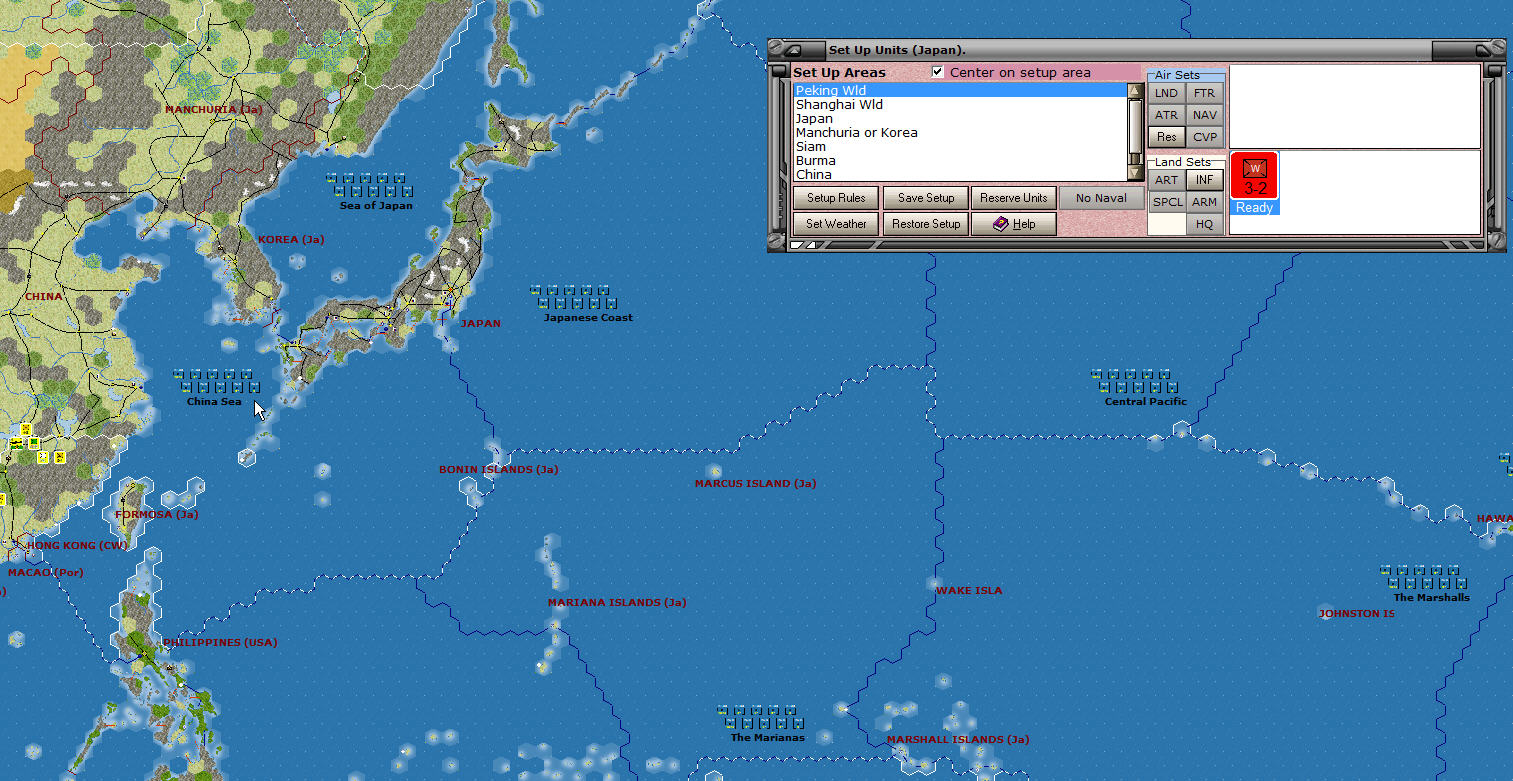
Task: Click the Central Pacific map label
Action: pyautogui.click(x=1146, y=402)
